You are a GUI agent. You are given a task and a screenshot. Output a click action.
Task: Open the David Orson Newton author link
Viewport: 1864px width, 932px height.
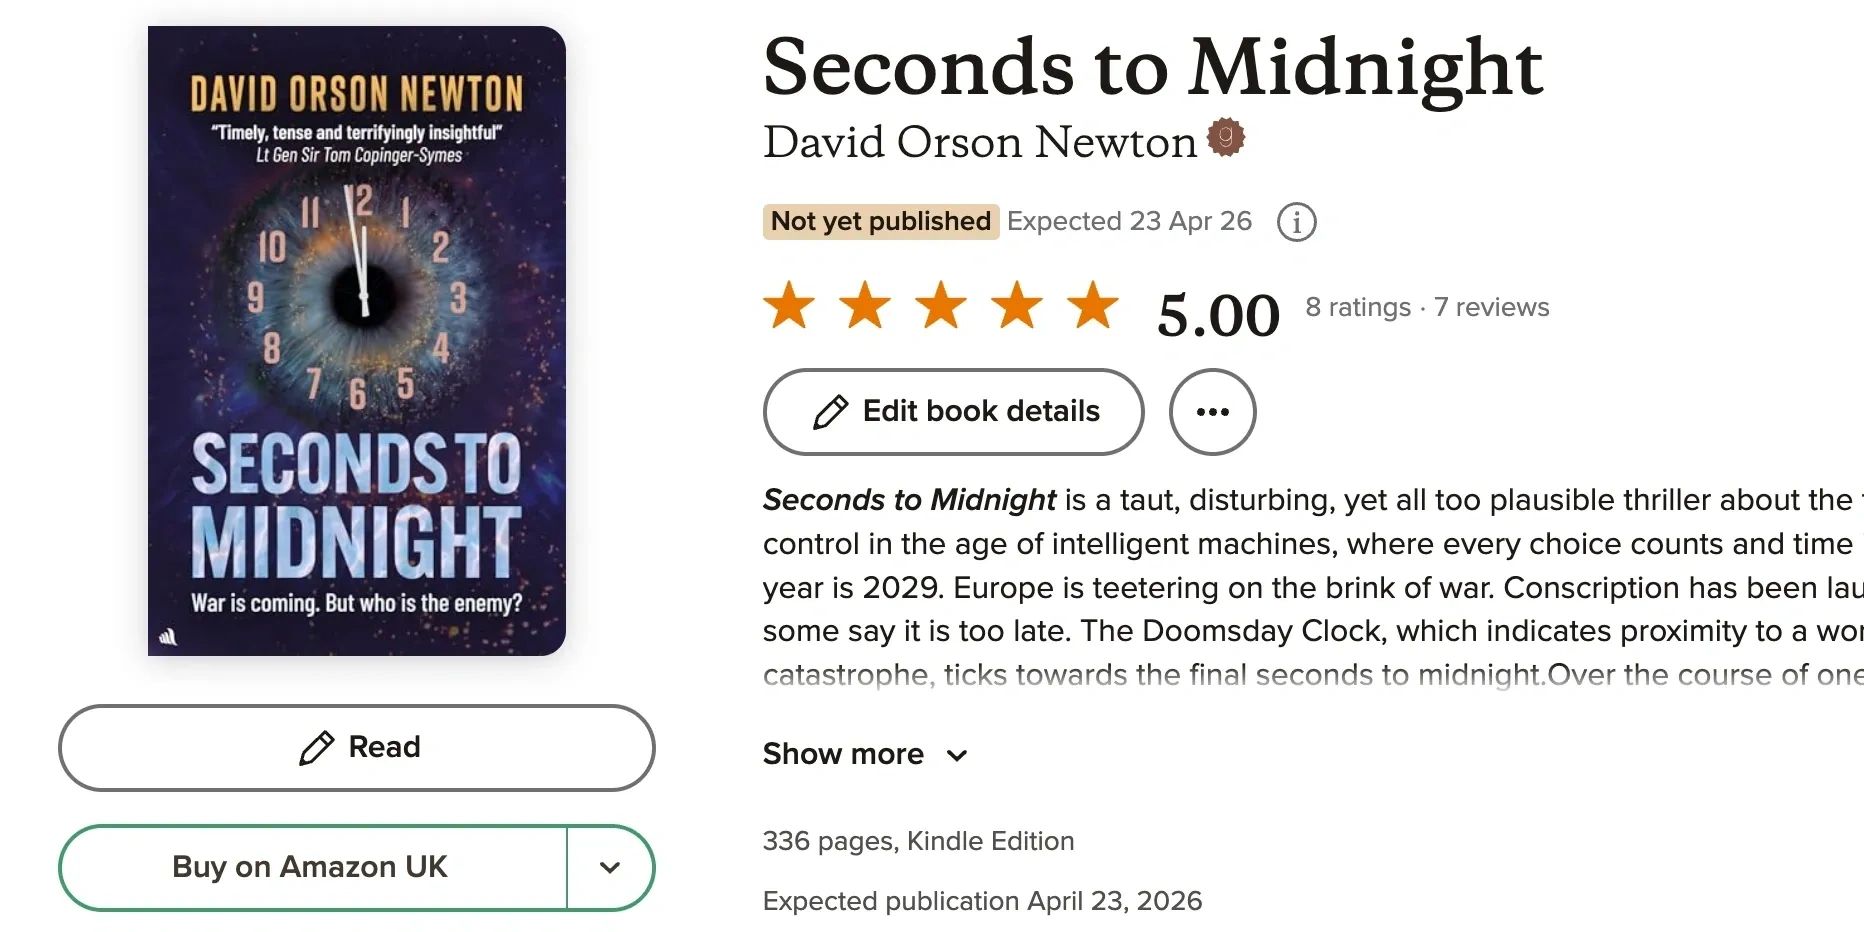(979, 142)
